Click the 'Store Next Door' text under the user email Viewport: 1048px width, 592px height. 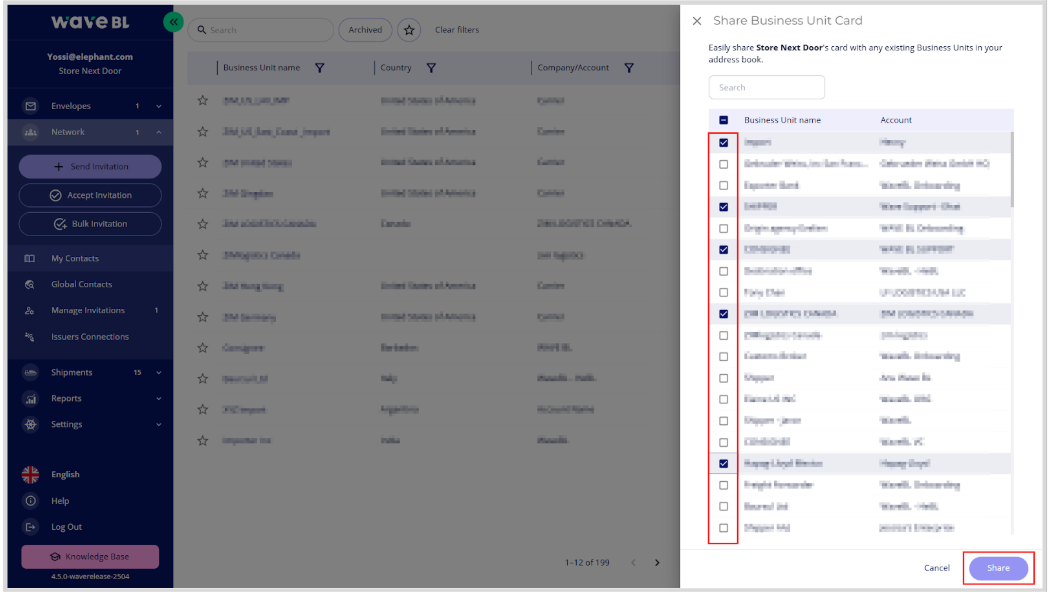(x=90, y=71)
